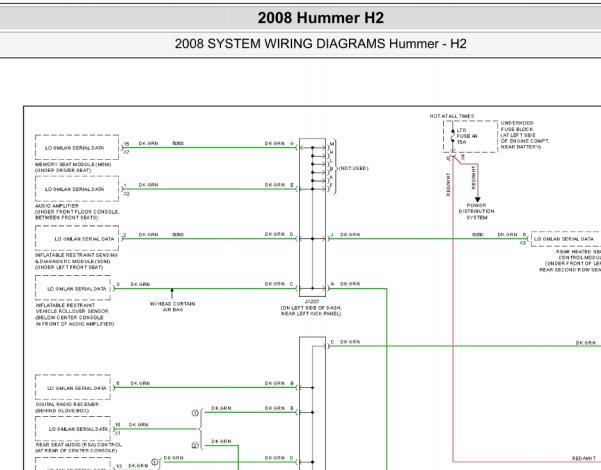
Task: Click the LO GMLAN SERIAL DATA box above Rear Seat Audio
Action: tap(73, 429)
